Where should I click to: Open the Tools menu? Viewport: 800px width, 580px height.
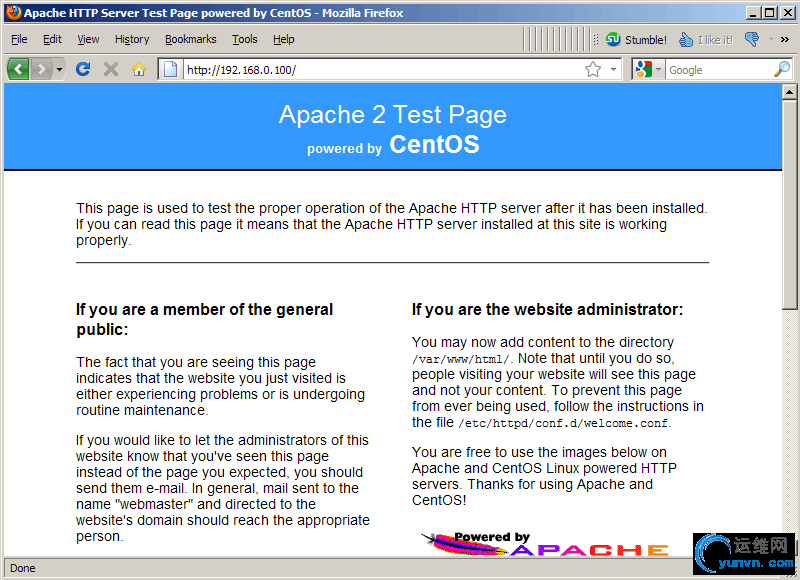click(x=245, y=39)
